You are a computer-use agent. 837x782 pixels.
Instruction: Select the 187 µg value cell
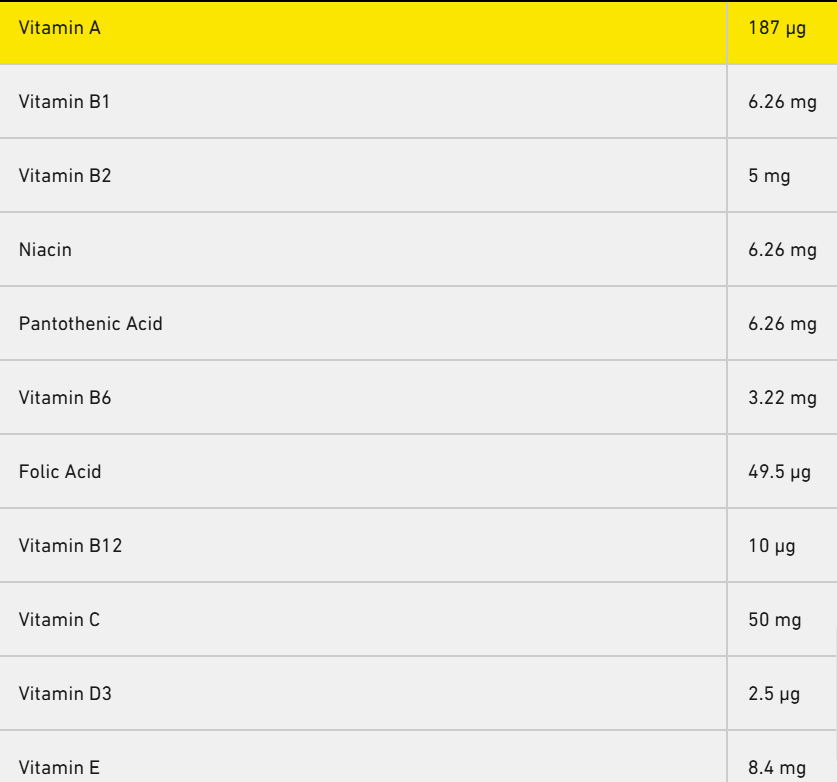pos(769,30)
